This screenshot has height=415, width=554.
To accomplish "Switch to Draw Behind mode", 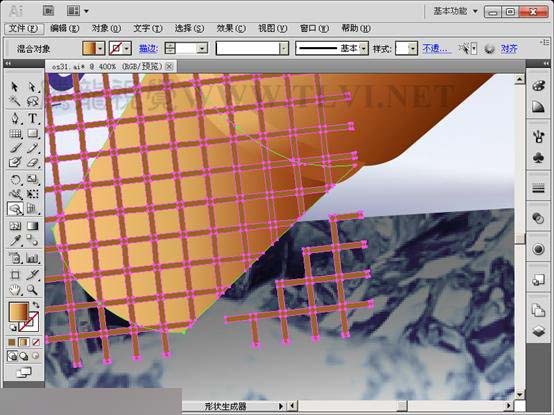I will pos(24,356).
